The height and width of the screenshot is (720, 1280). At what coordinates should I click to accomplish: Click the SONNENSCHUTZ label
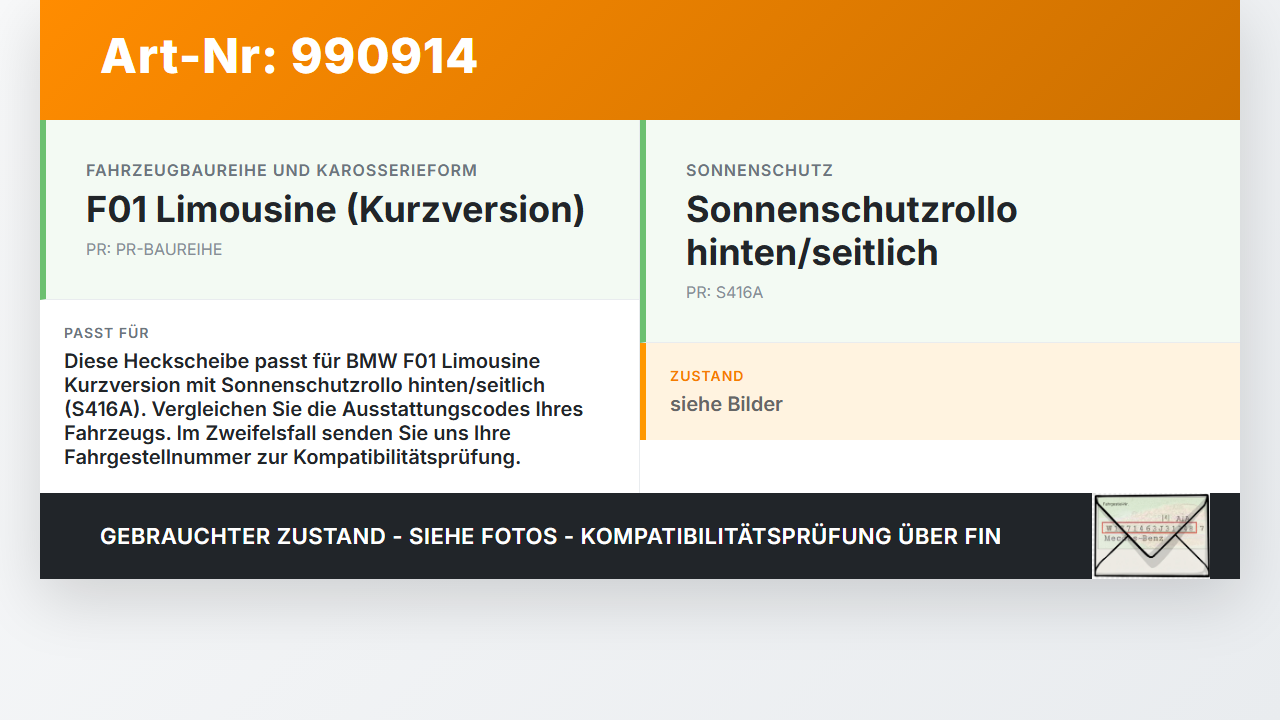click(x=759, y=170)
